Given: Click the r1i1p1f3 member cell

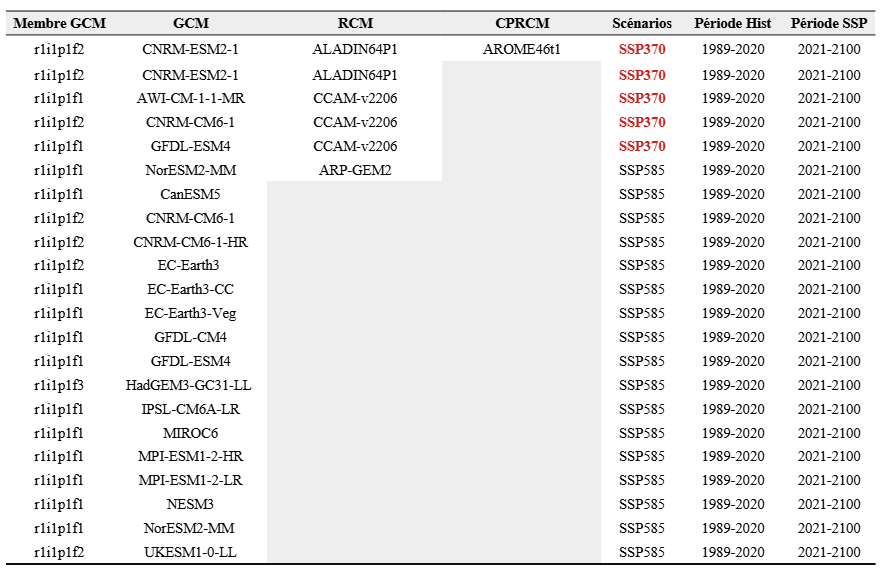Looking at the screenshot, I should (x=59, y=385).
